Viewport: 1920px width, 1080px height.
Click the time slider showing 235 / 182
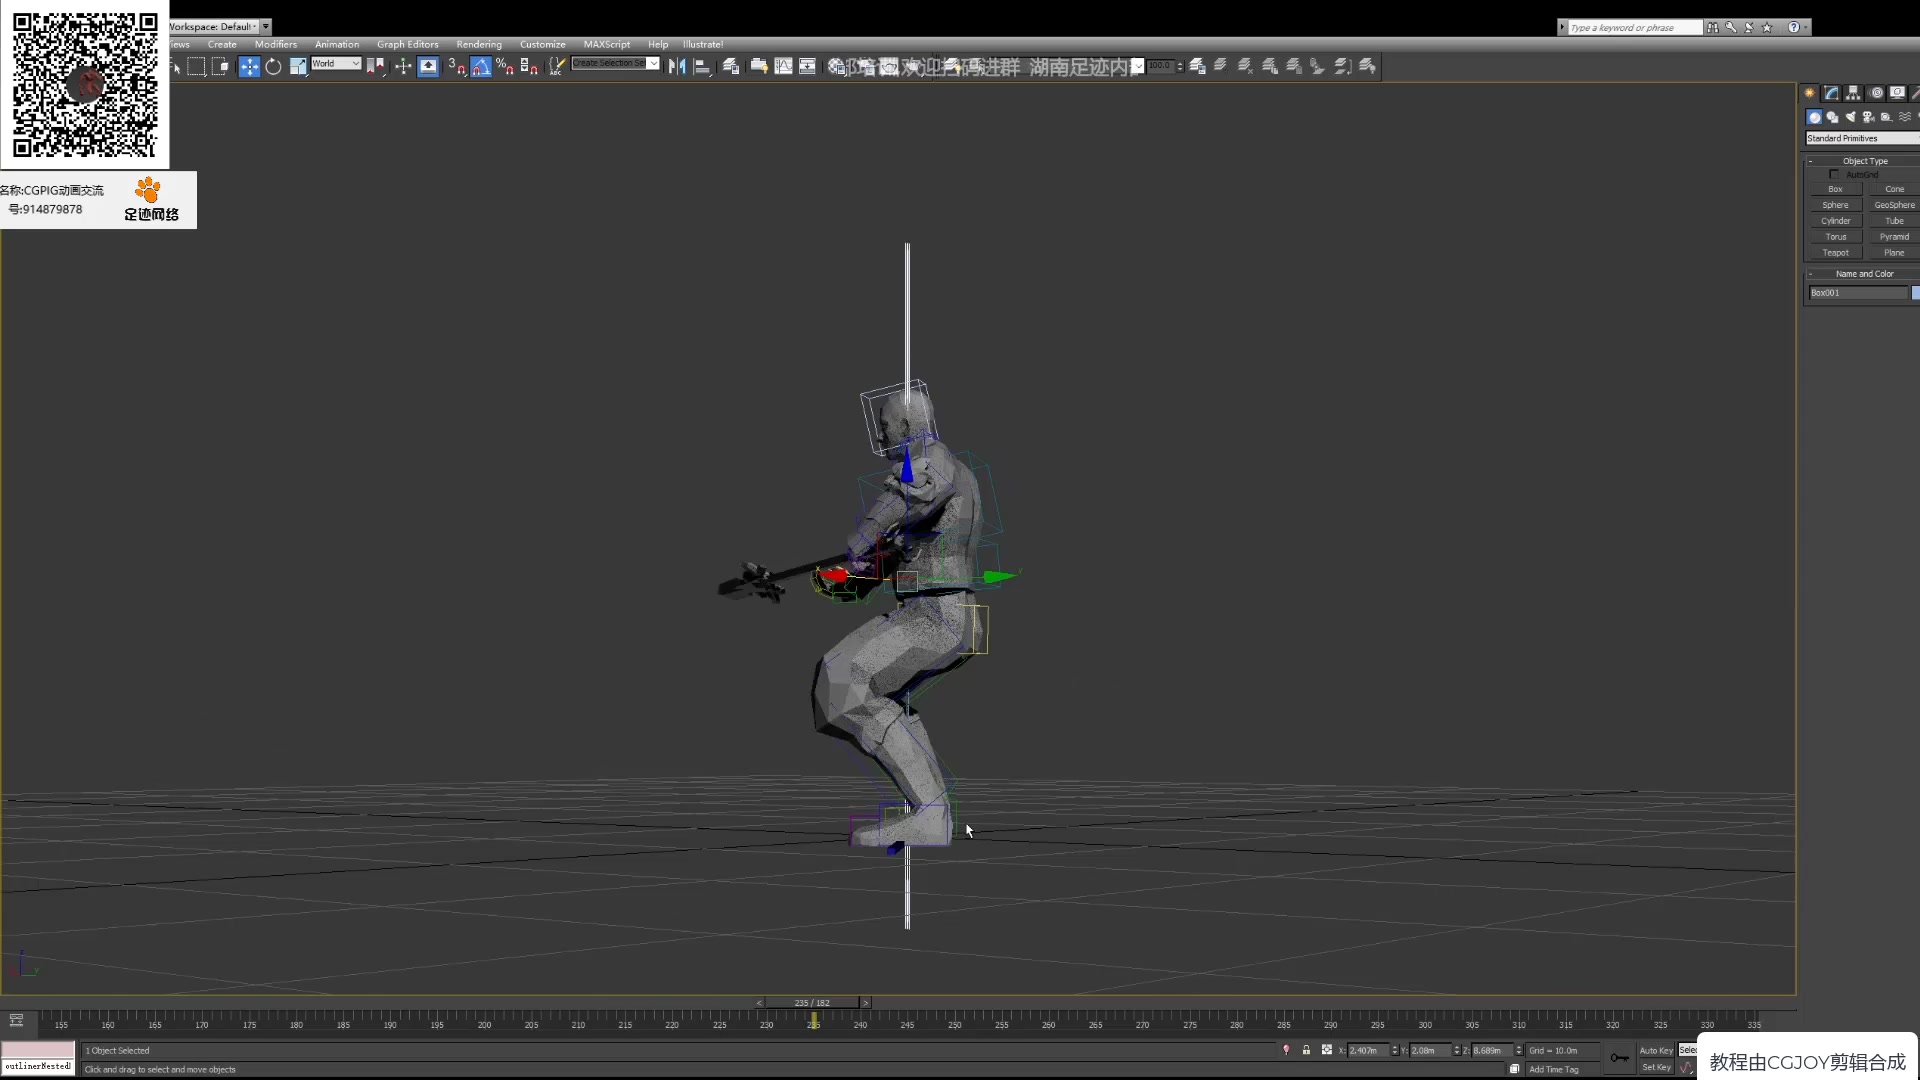coord(812,1003)
